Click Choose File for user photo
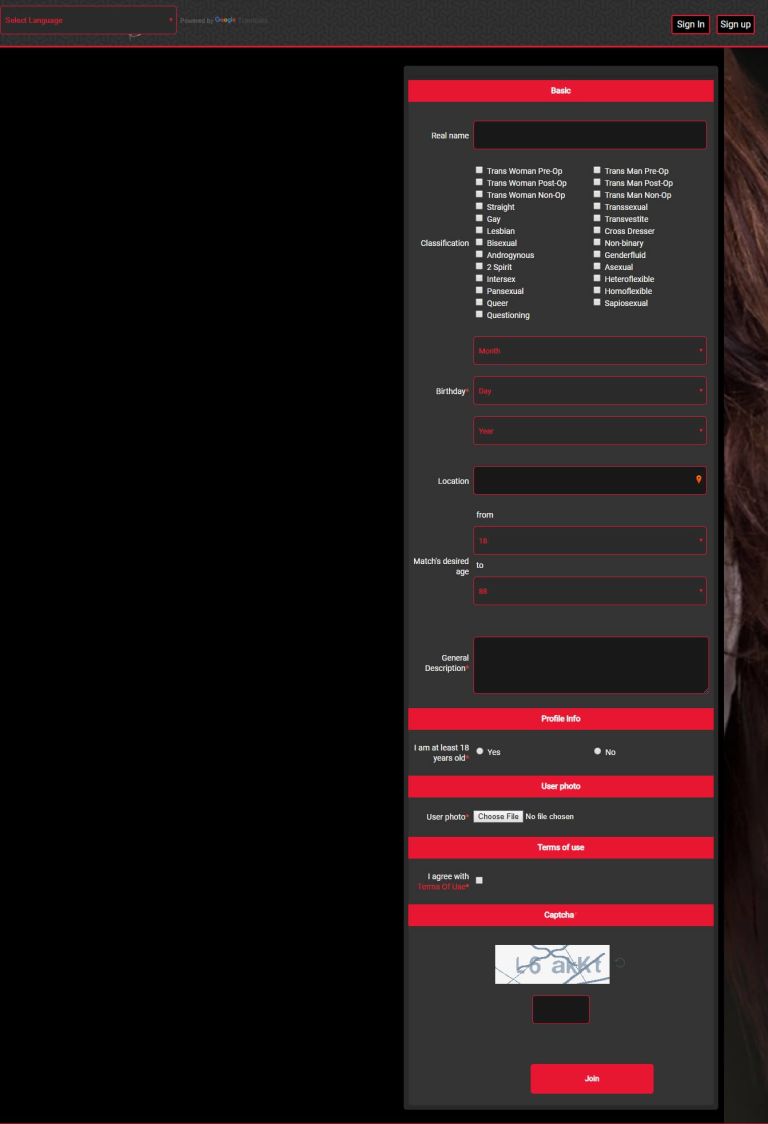This screenshot has width=768, height=1124. coord(498,817)
